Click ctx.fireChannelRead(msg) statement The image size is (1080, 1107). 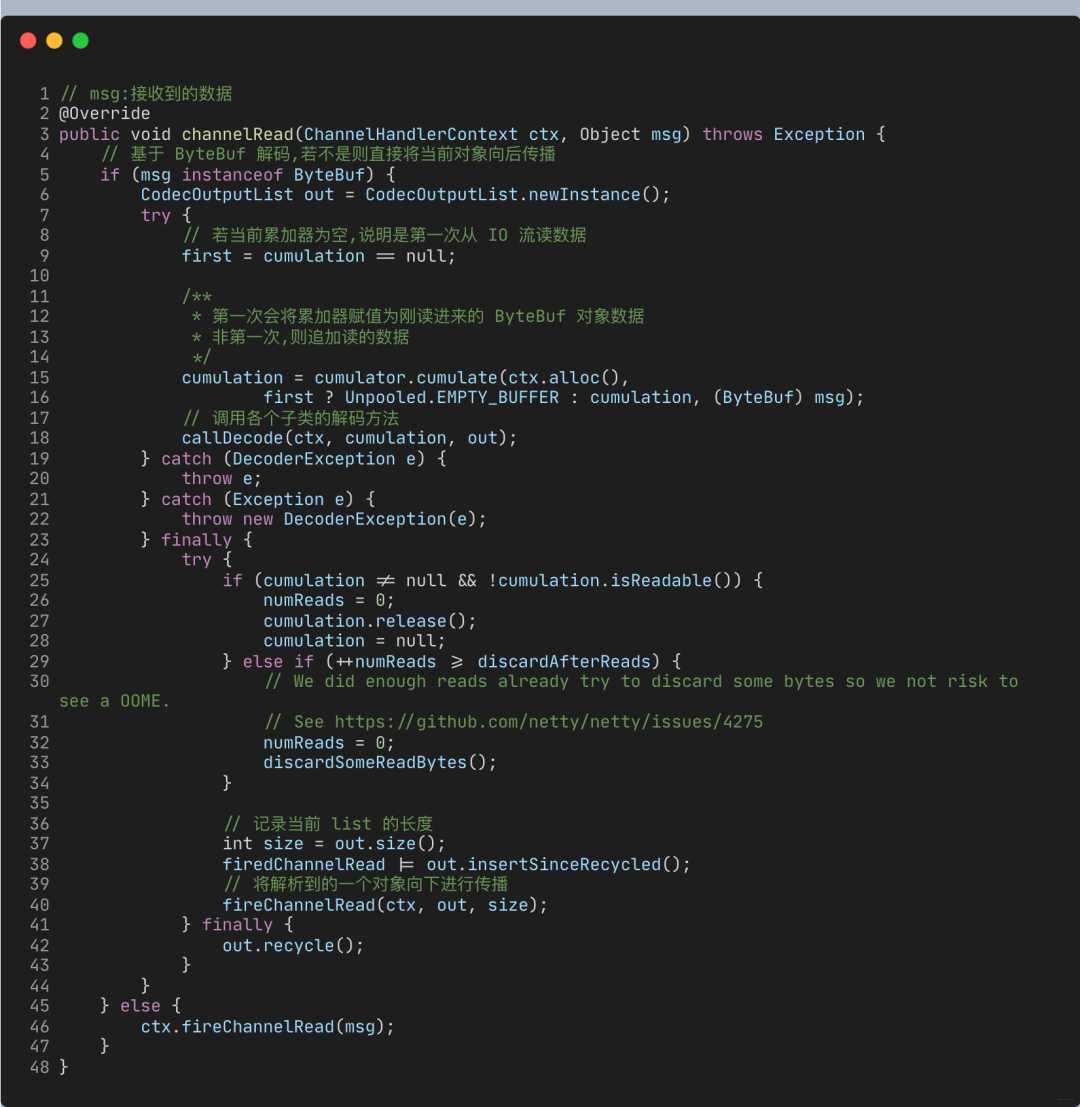(x=268, y=1027)
